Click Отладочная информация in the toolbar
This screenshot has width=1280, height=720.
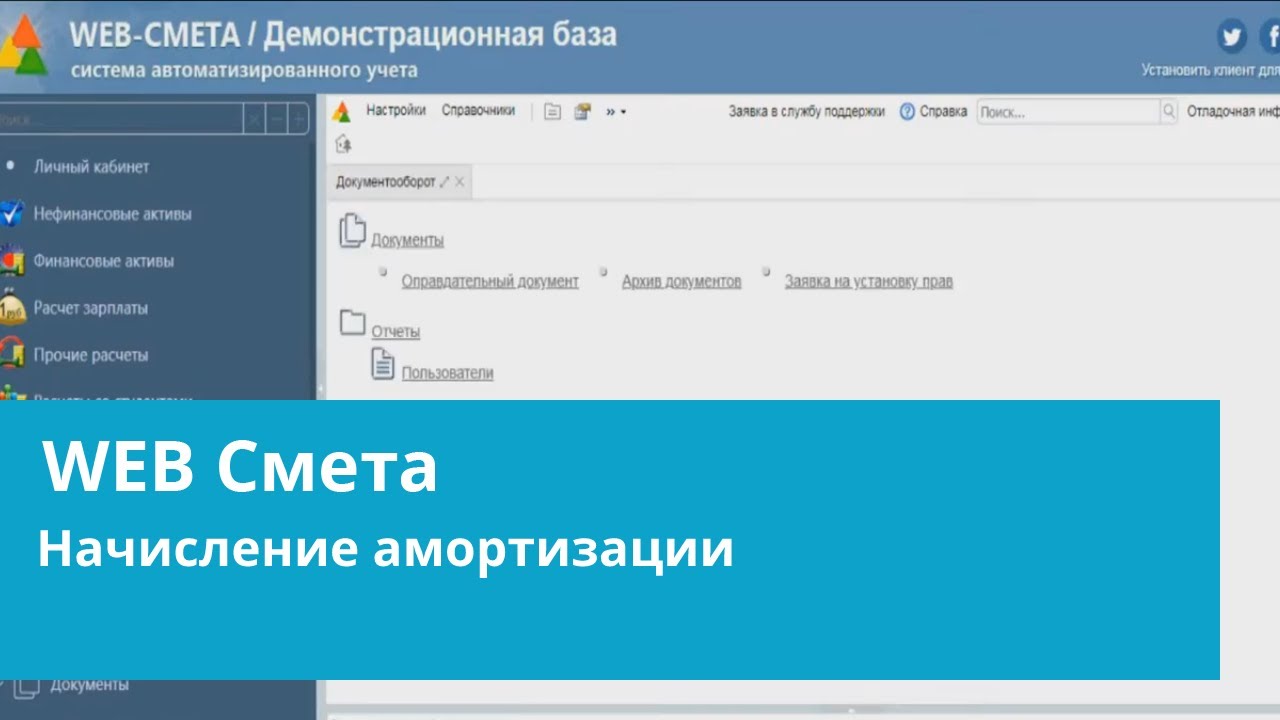click(1233, 111)
